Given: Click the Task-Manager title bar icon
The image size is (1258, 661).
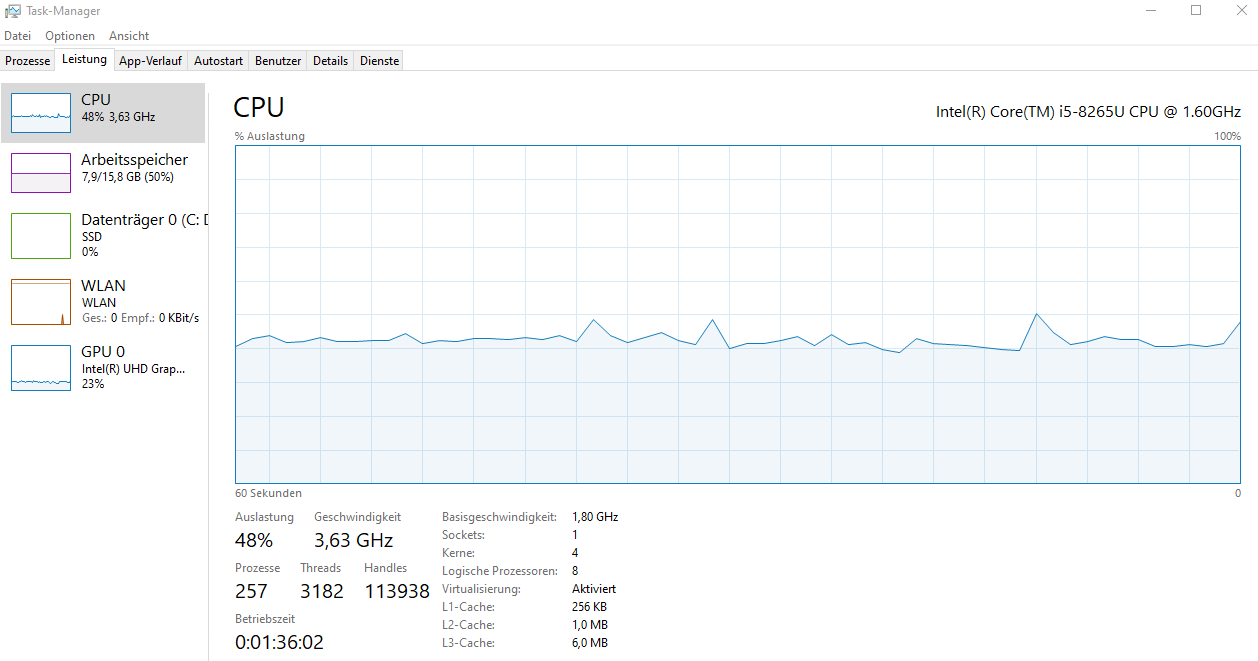Looking at the screenshot, I should [12, 11].
